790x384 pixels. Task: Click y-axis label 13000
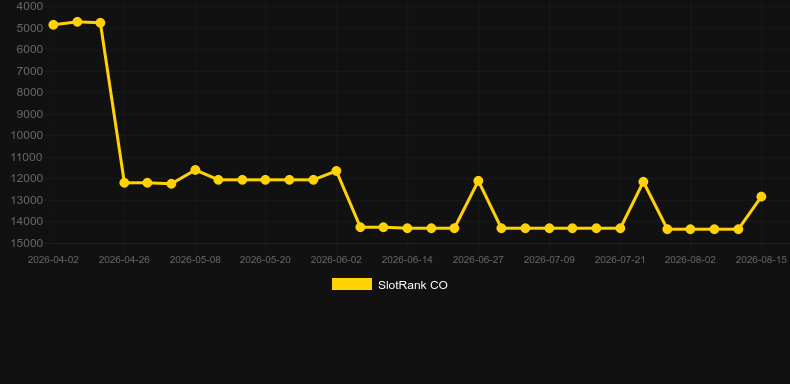(x=27, y=200)
